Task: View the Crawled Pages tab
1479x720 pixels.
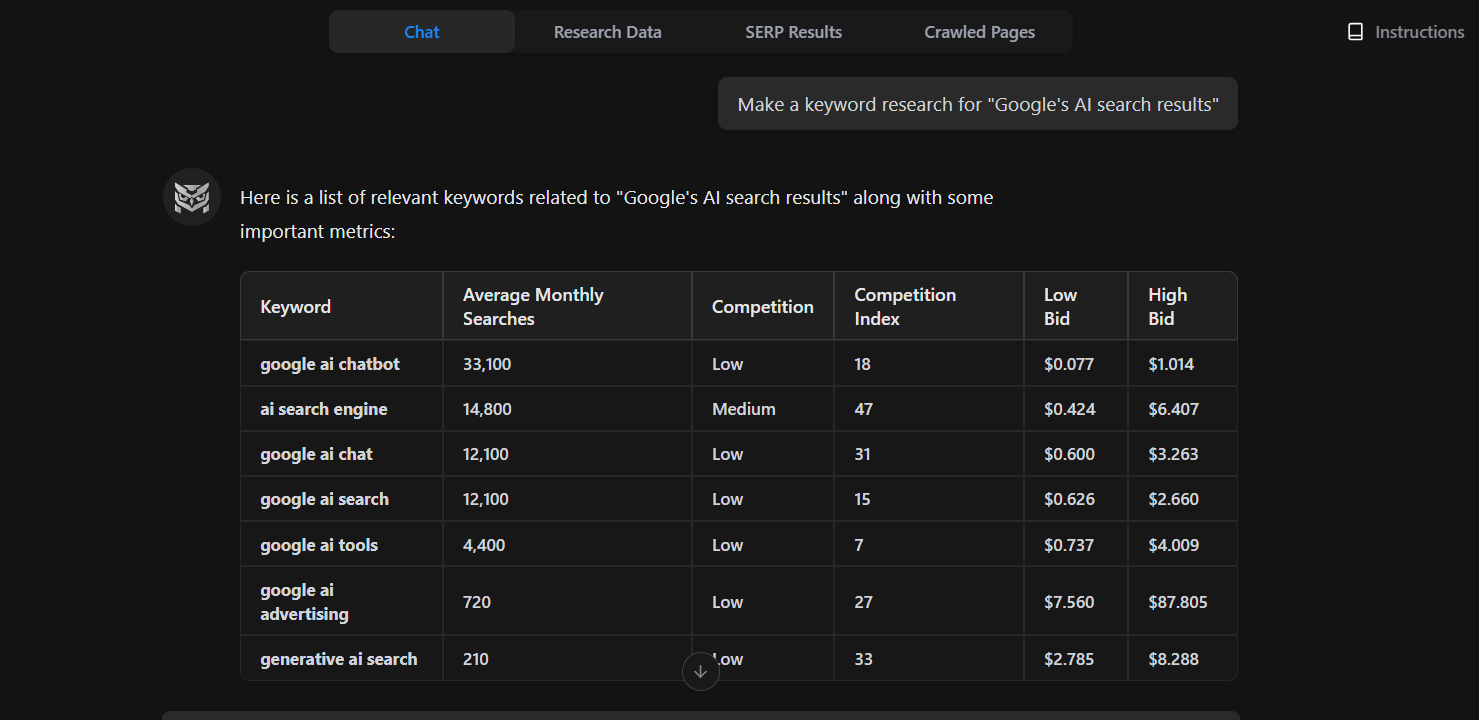Action: (x=979, y=31)
